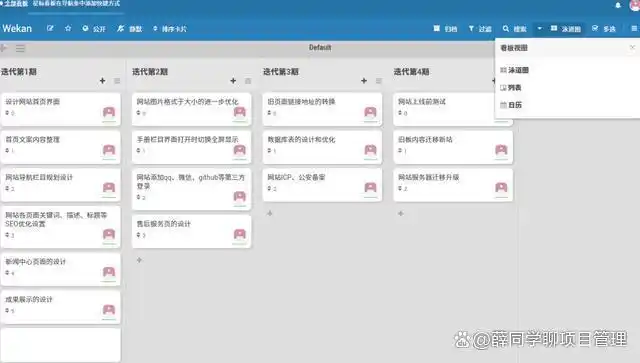The width and height of the screenshot is (640, 363).
Task: Open the 网站导航栏目规划设计 card
Action: pyautogui.click(x=60, y=185)
